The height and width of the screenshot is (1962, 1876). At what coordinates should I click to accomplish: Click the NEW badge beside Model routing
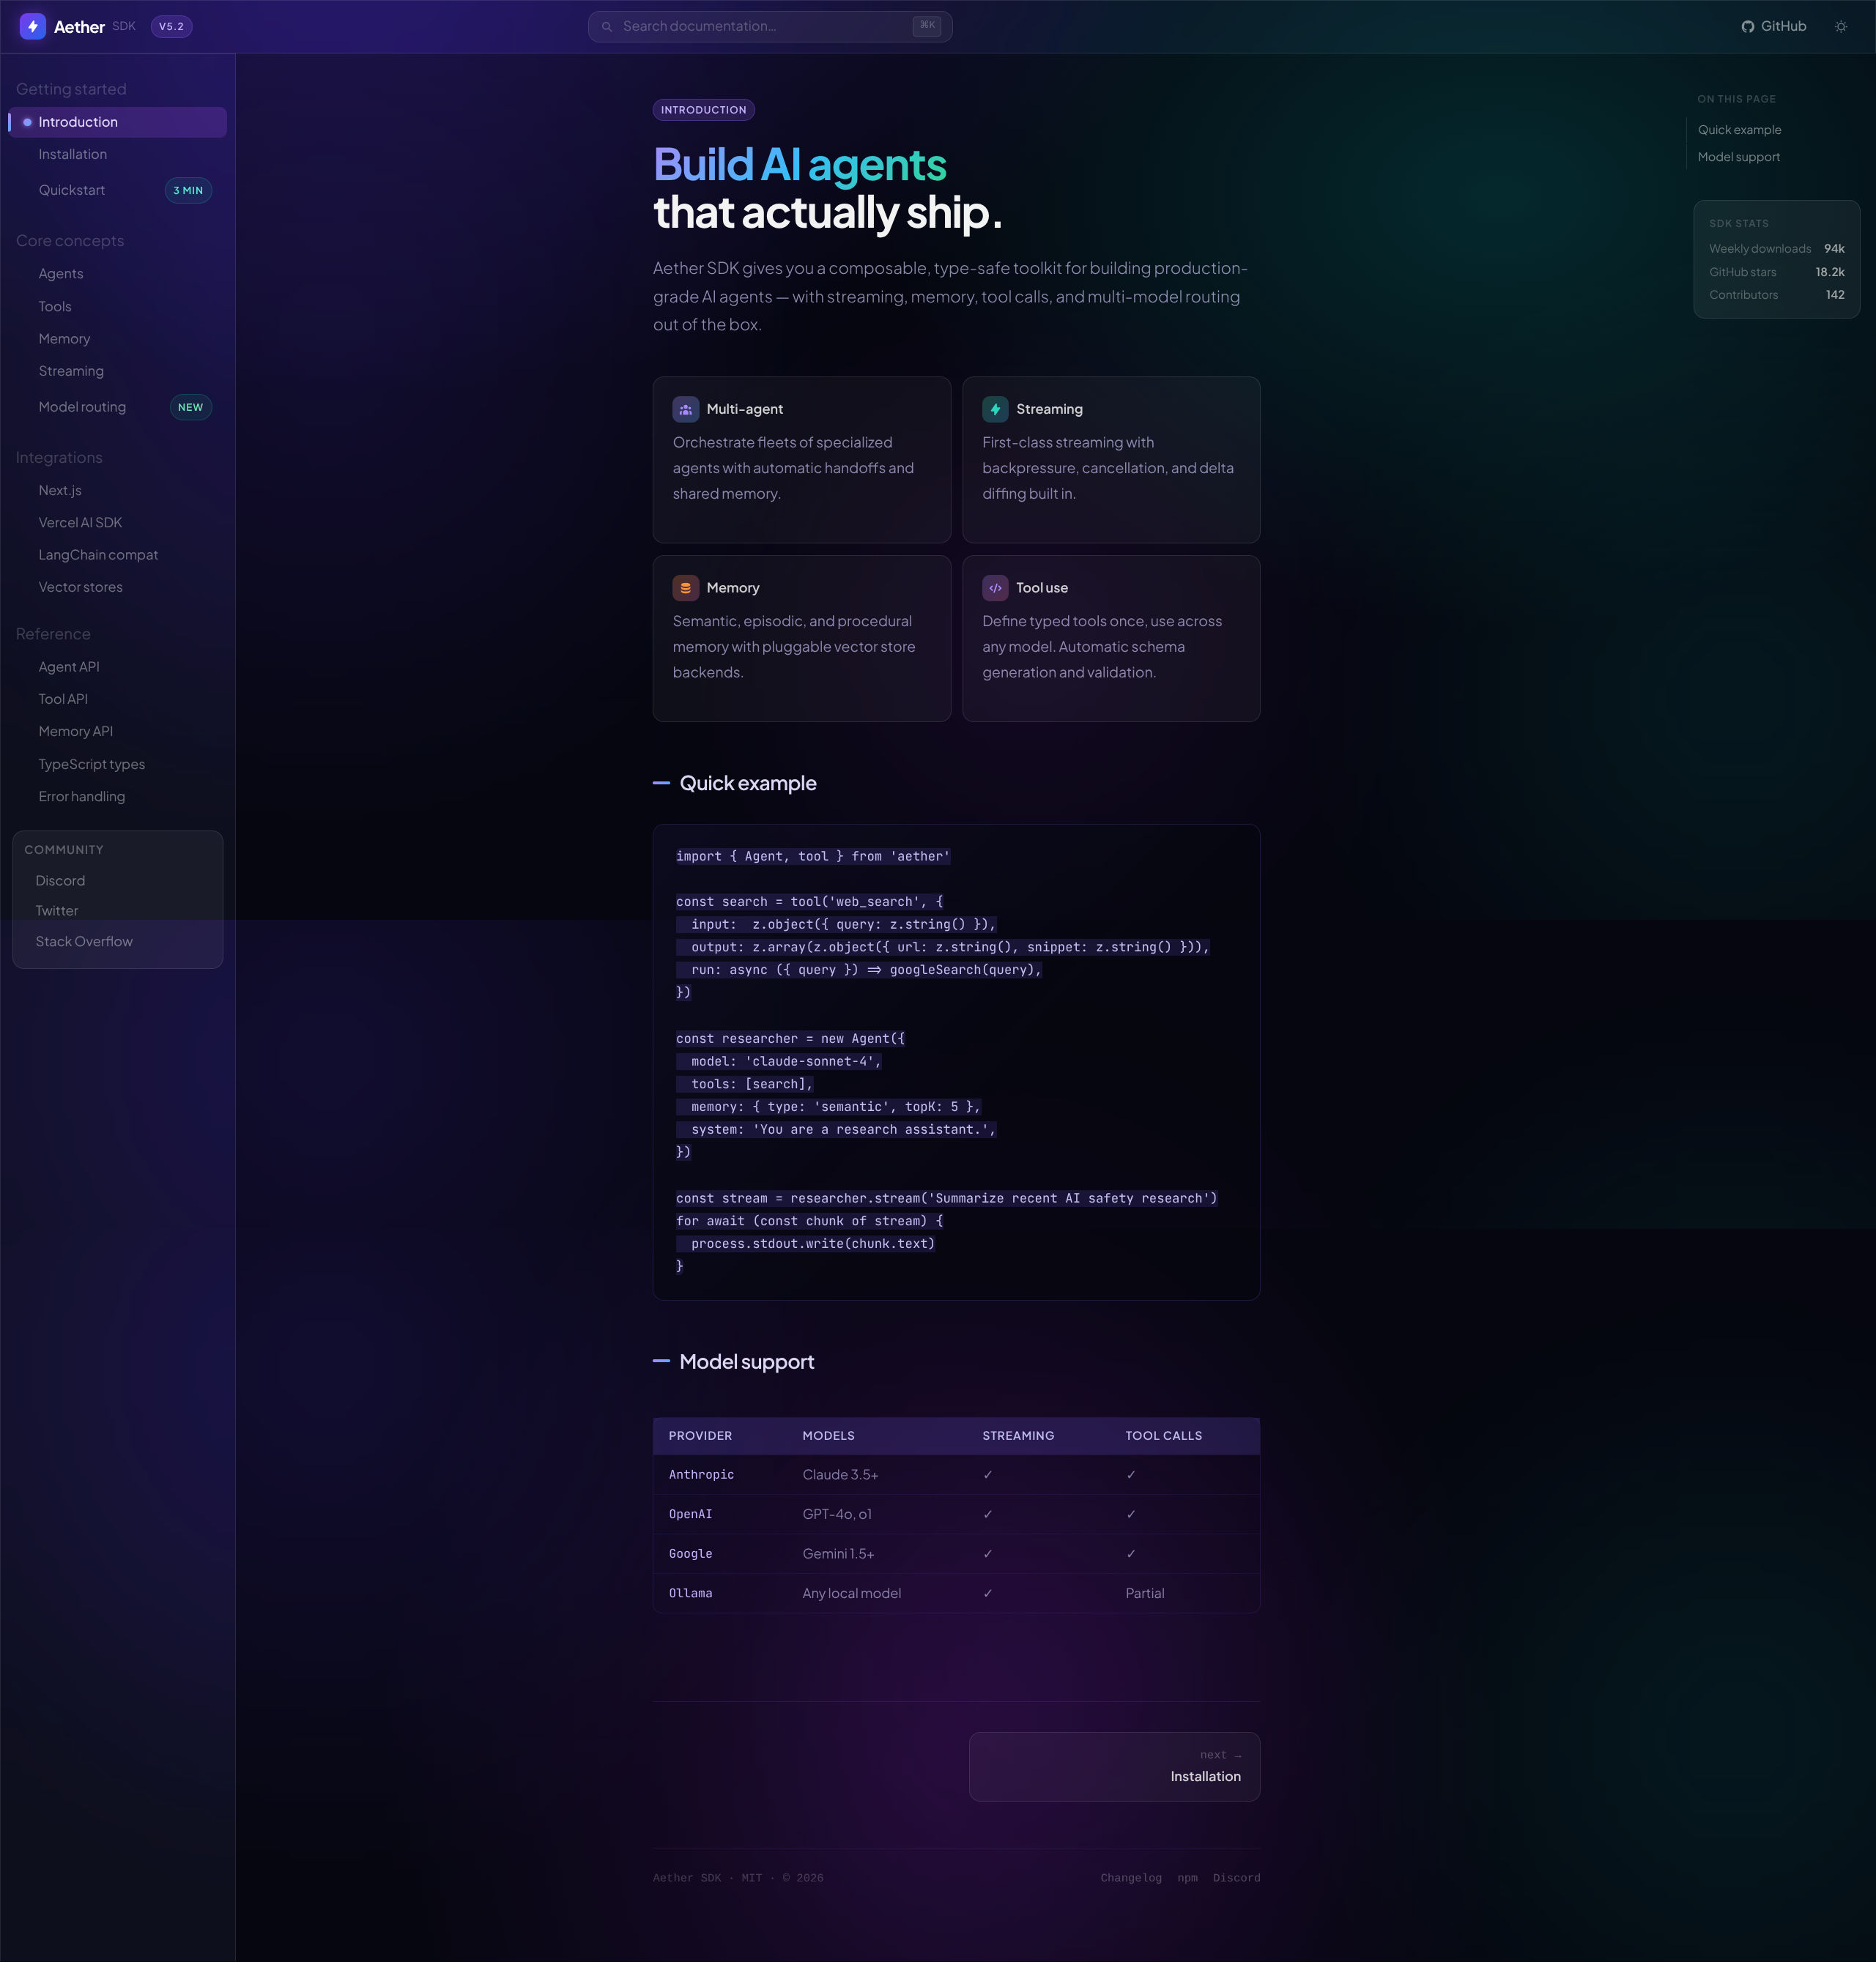coord(190,407)
